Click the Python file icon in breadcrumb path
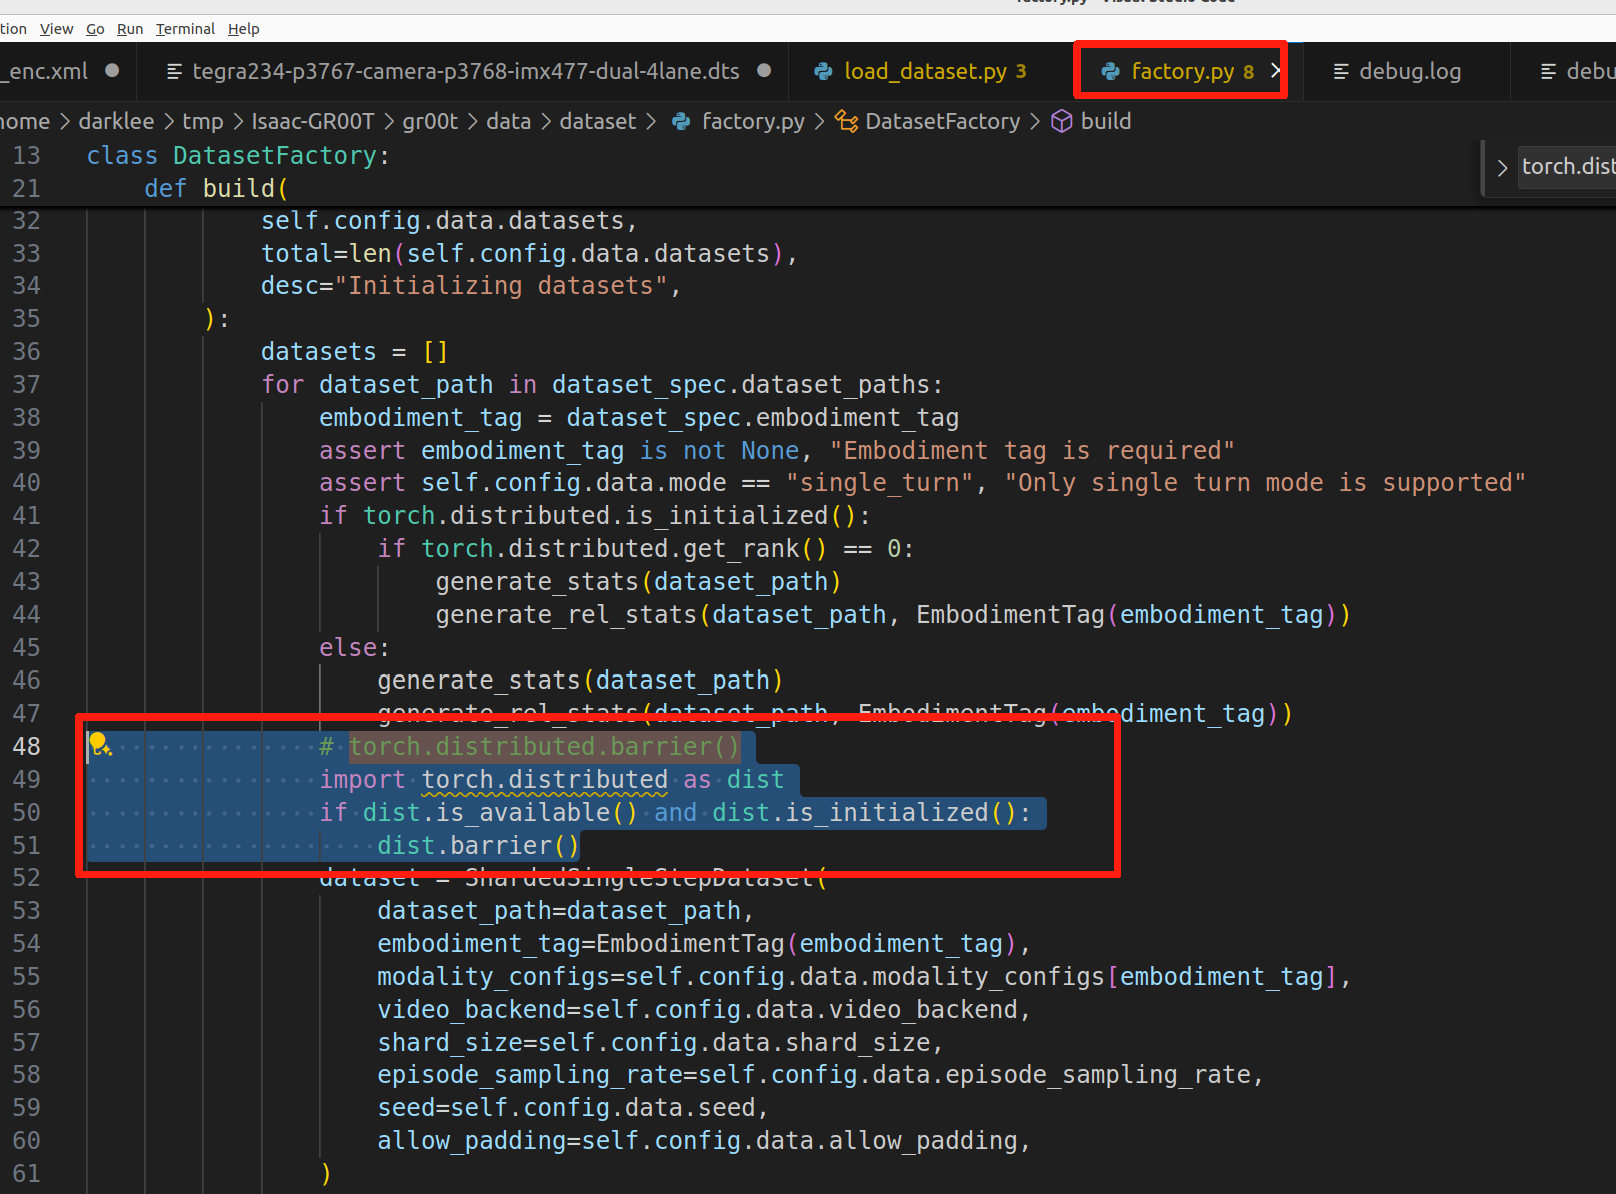This screenshot has width=1616, height=1194. (681, 121)
